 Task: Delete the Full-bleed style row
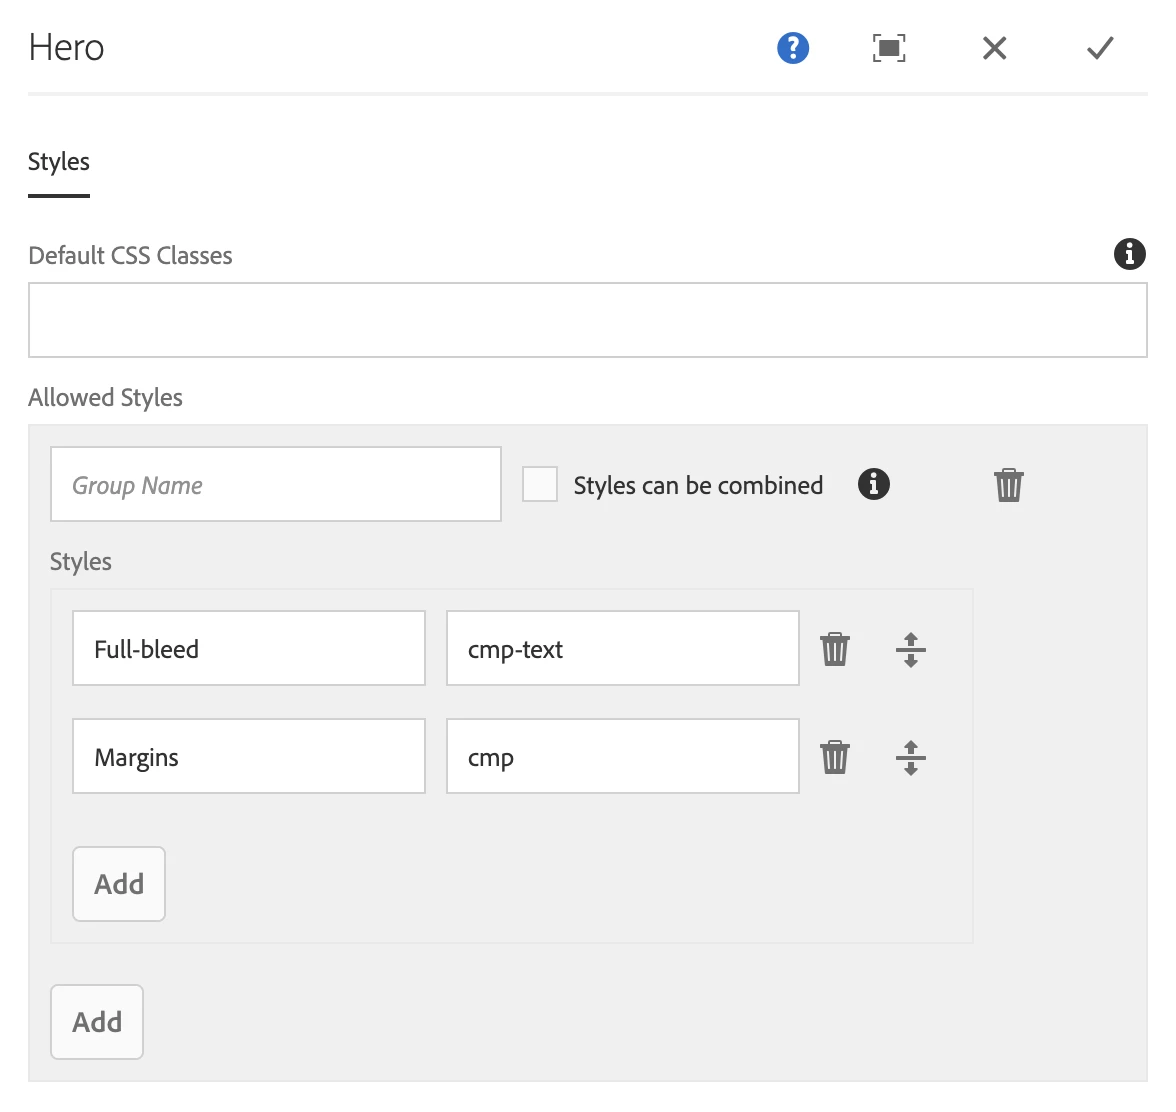click(x=835, y=649)
